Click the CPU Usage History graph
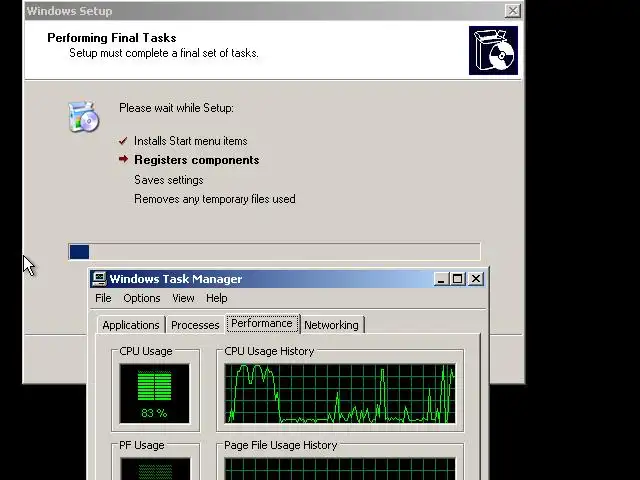This screenshot has width=640, height=480. [340, 393]
